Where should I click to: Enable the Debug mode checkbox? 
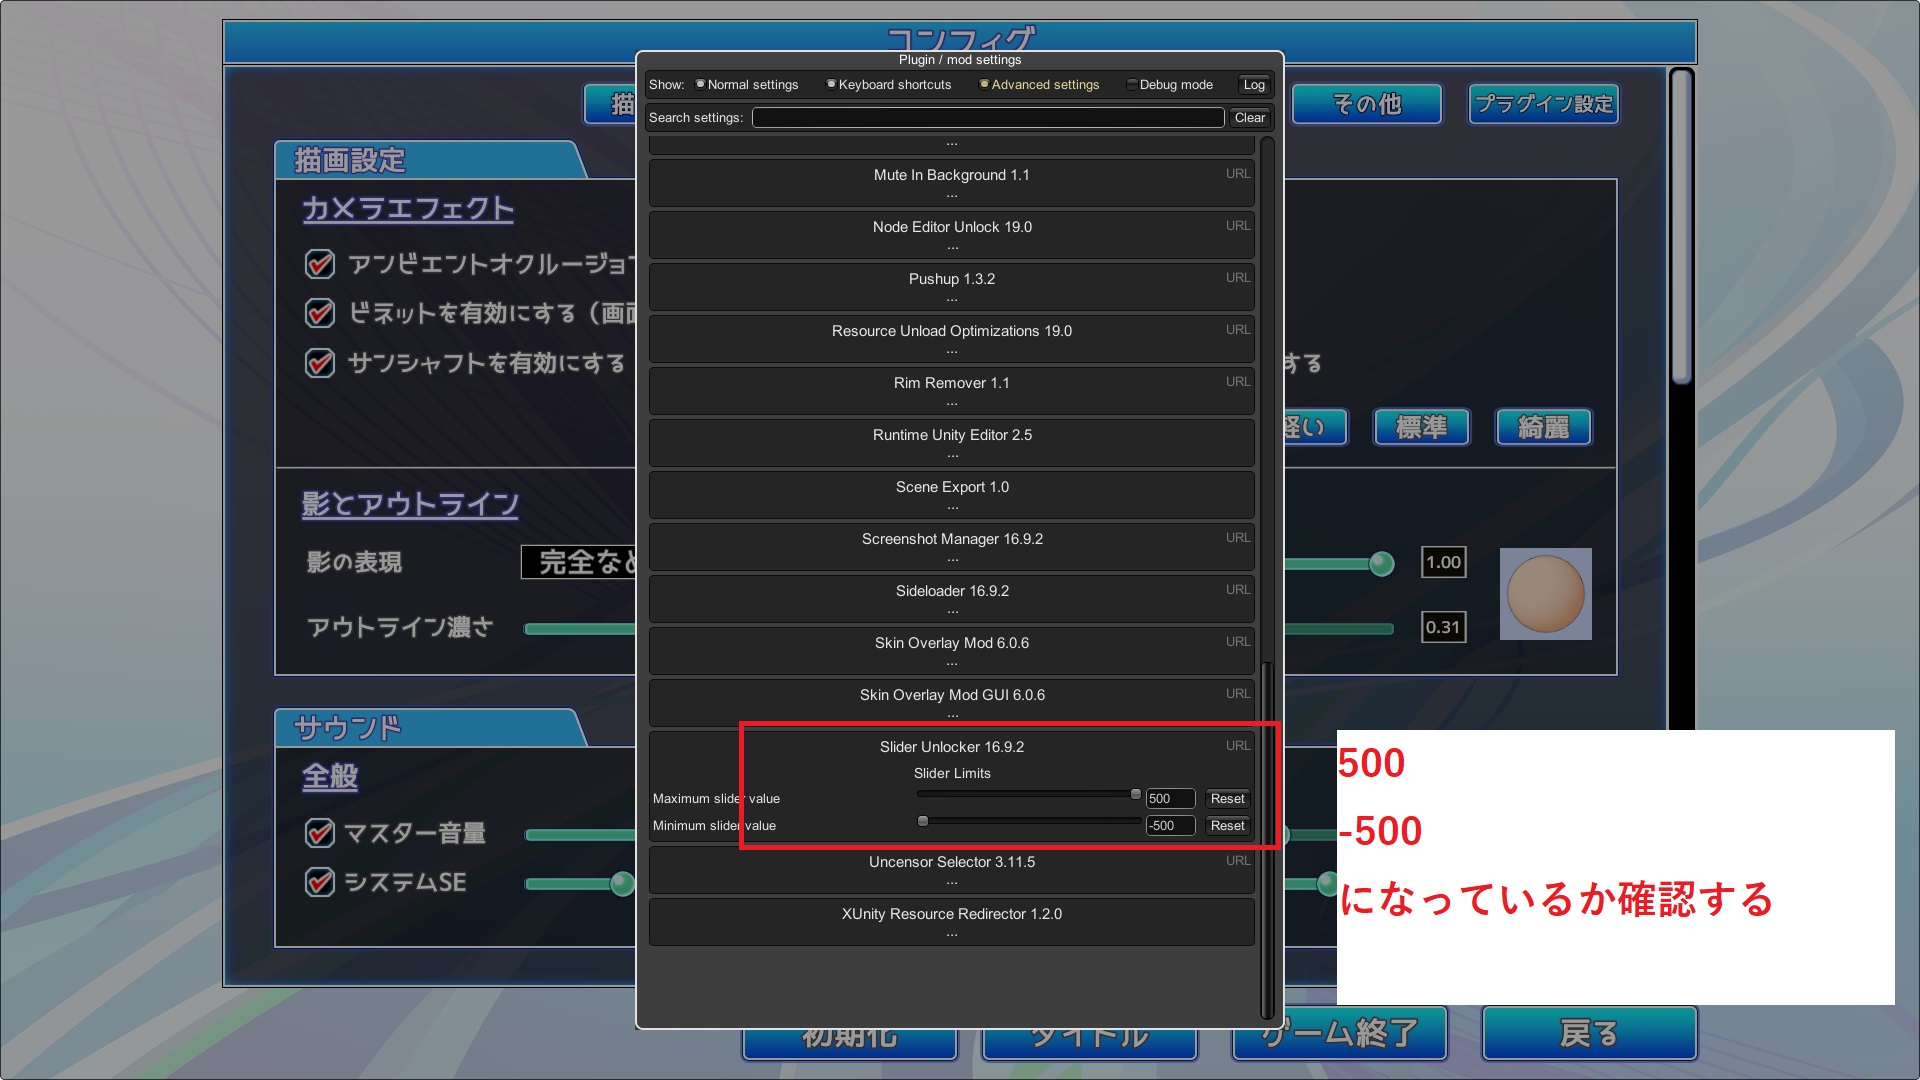coord(1132,85)
